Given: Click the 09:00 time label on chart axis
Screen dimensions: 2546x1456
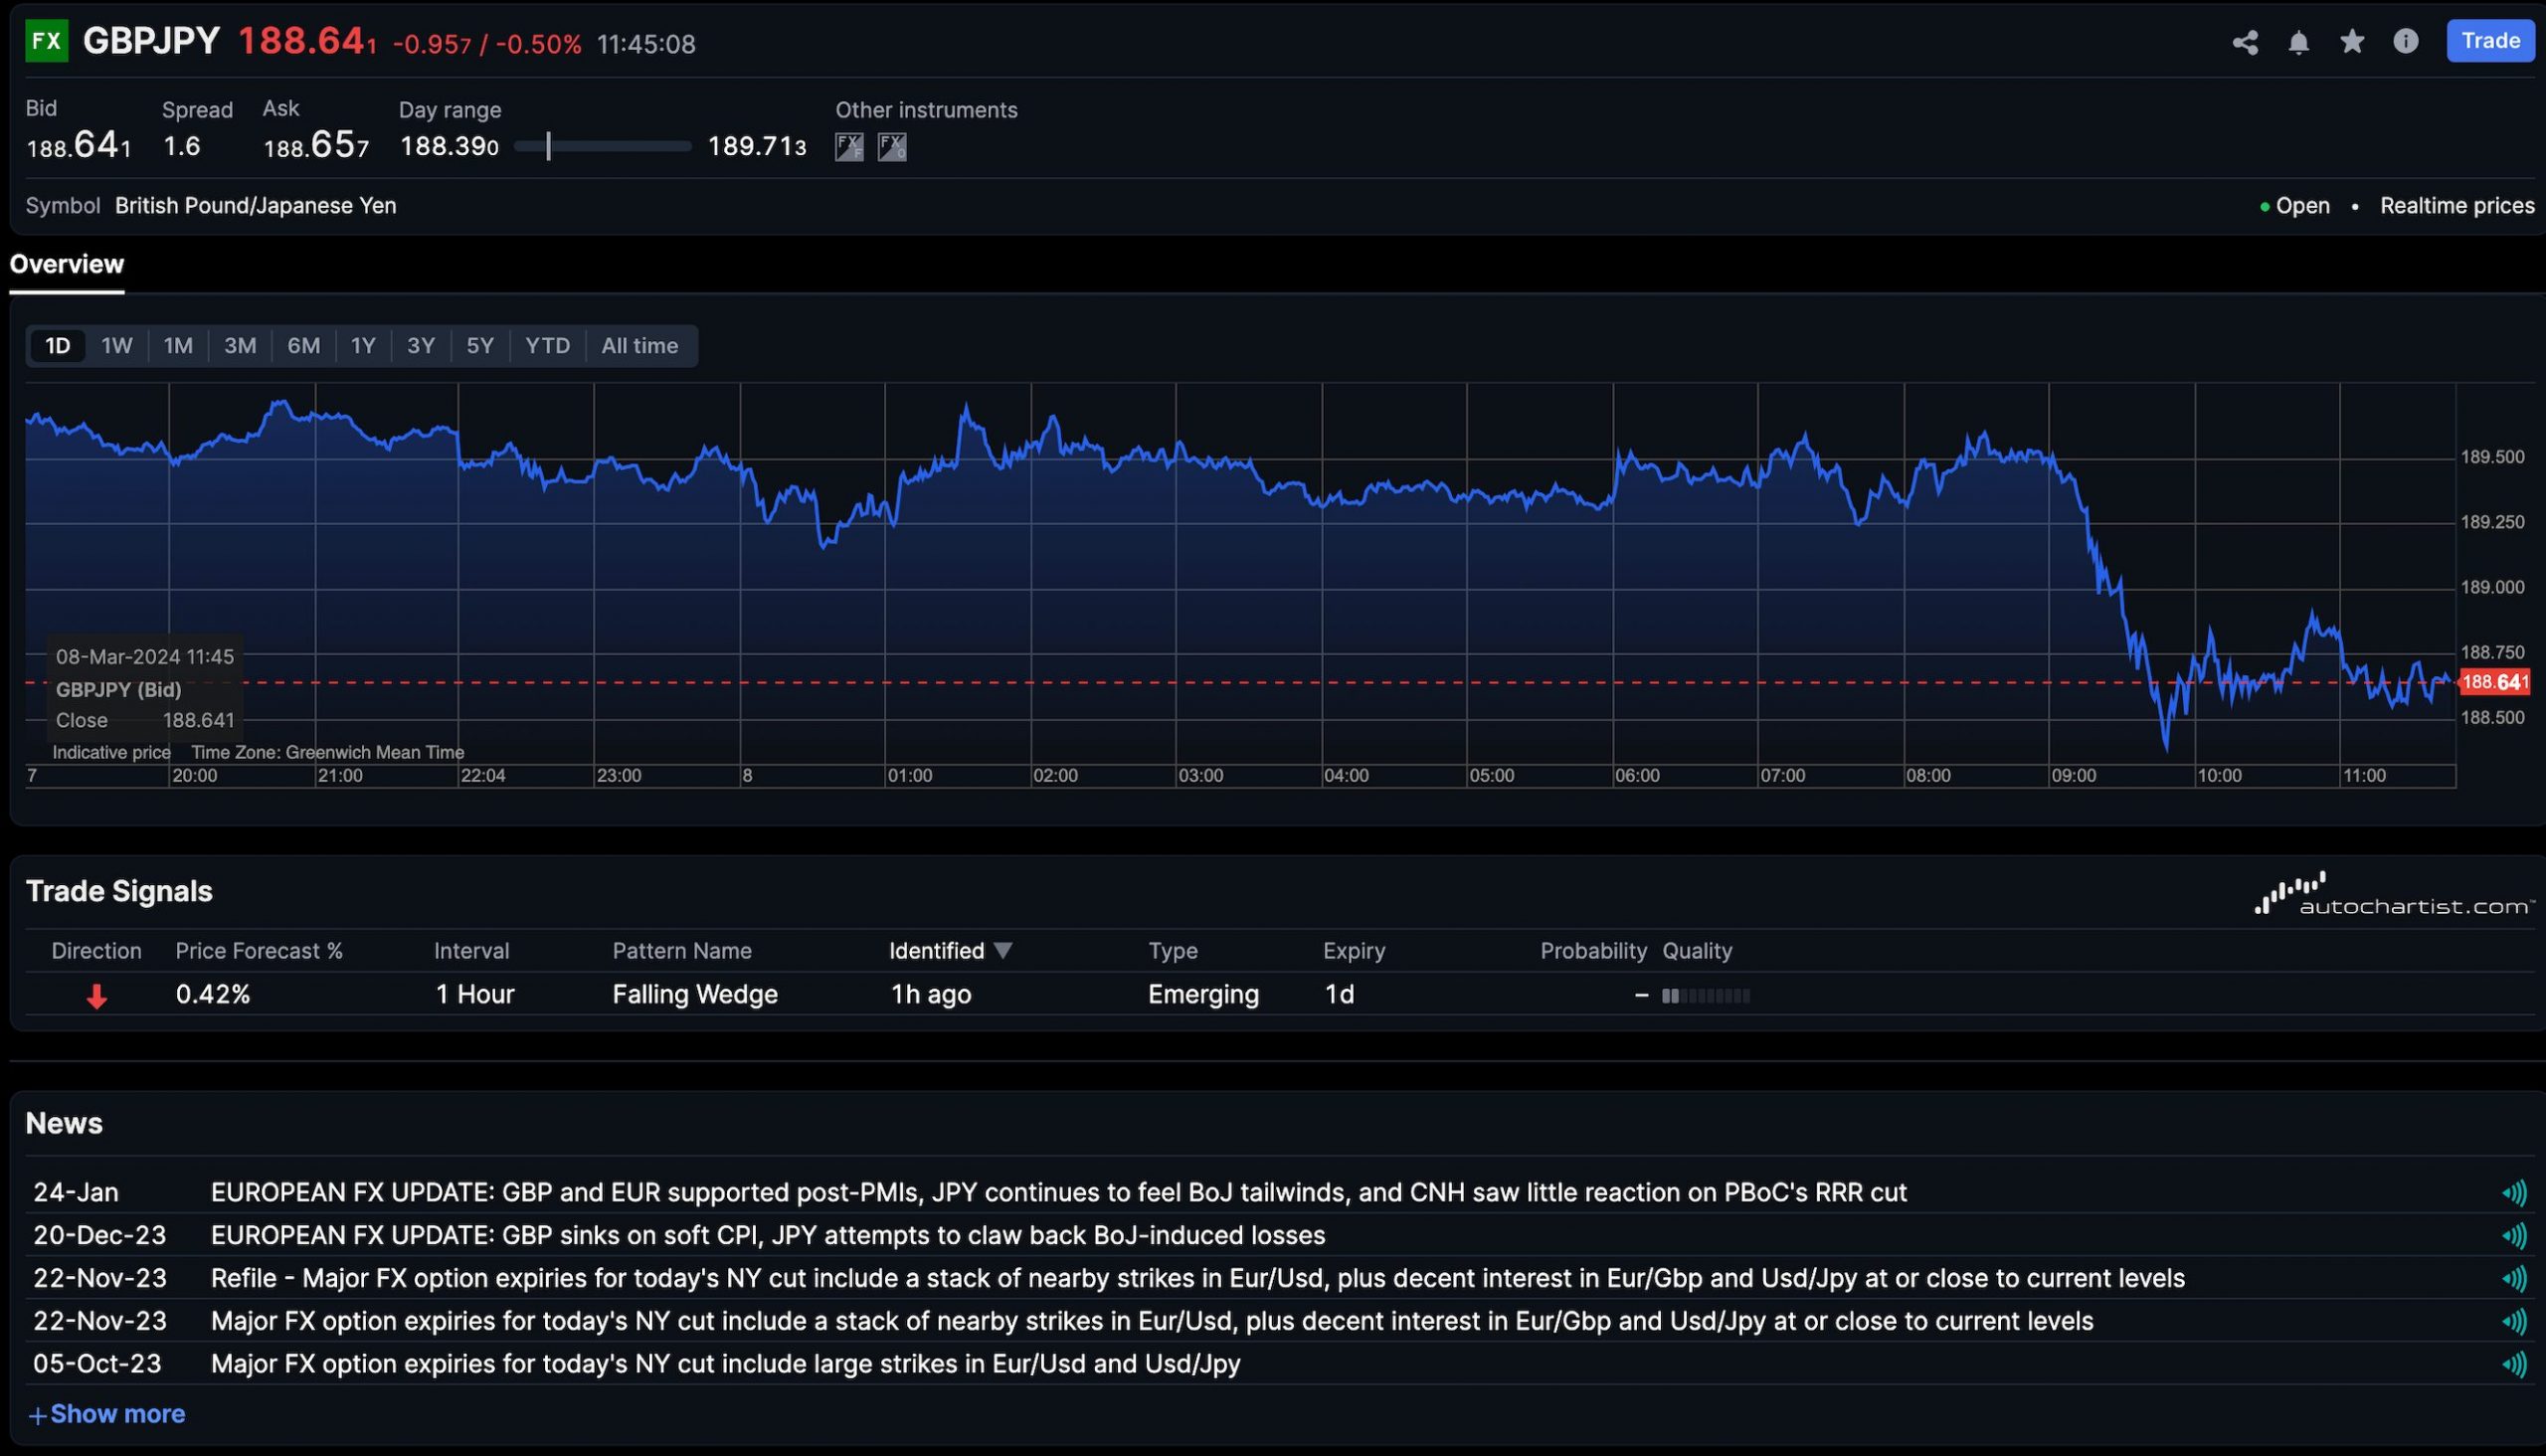Looking at the screenshot, I should (x=2074, y=776).
